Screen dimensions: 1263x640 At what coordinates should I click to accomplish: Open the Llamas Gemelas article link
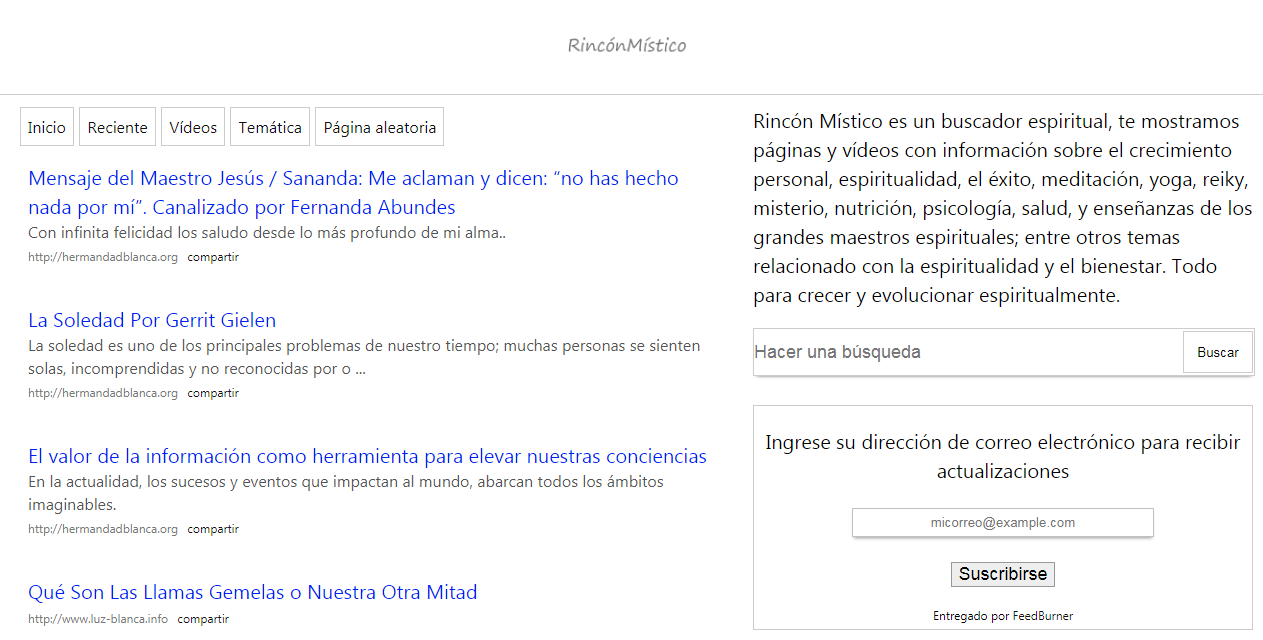pos(252,592)
